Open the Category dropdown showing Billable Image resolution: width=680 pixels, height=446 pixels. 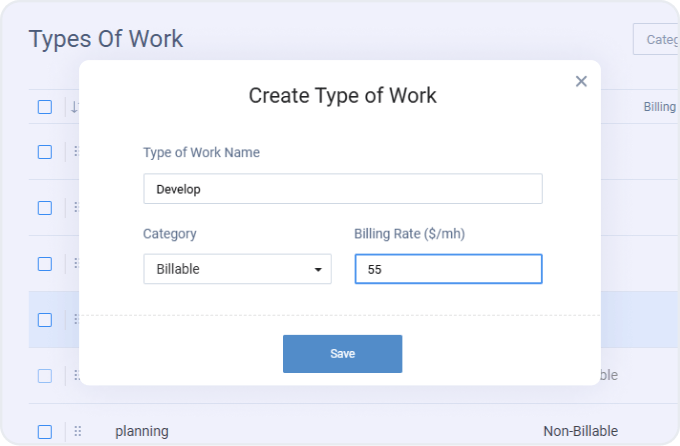point(237,269)
